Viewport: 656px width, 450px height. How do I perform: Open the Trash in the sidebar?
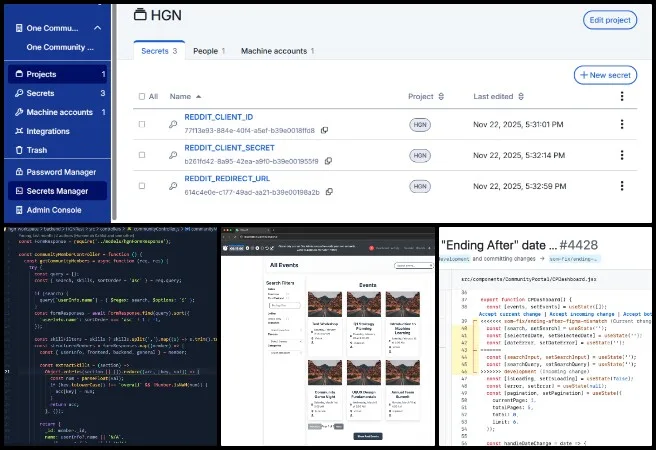(57, 150)
